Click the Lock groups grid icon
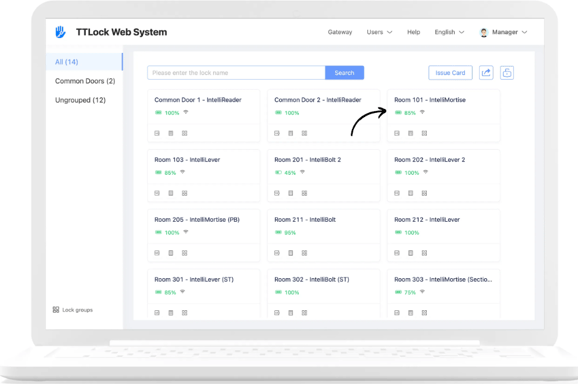 56,310
